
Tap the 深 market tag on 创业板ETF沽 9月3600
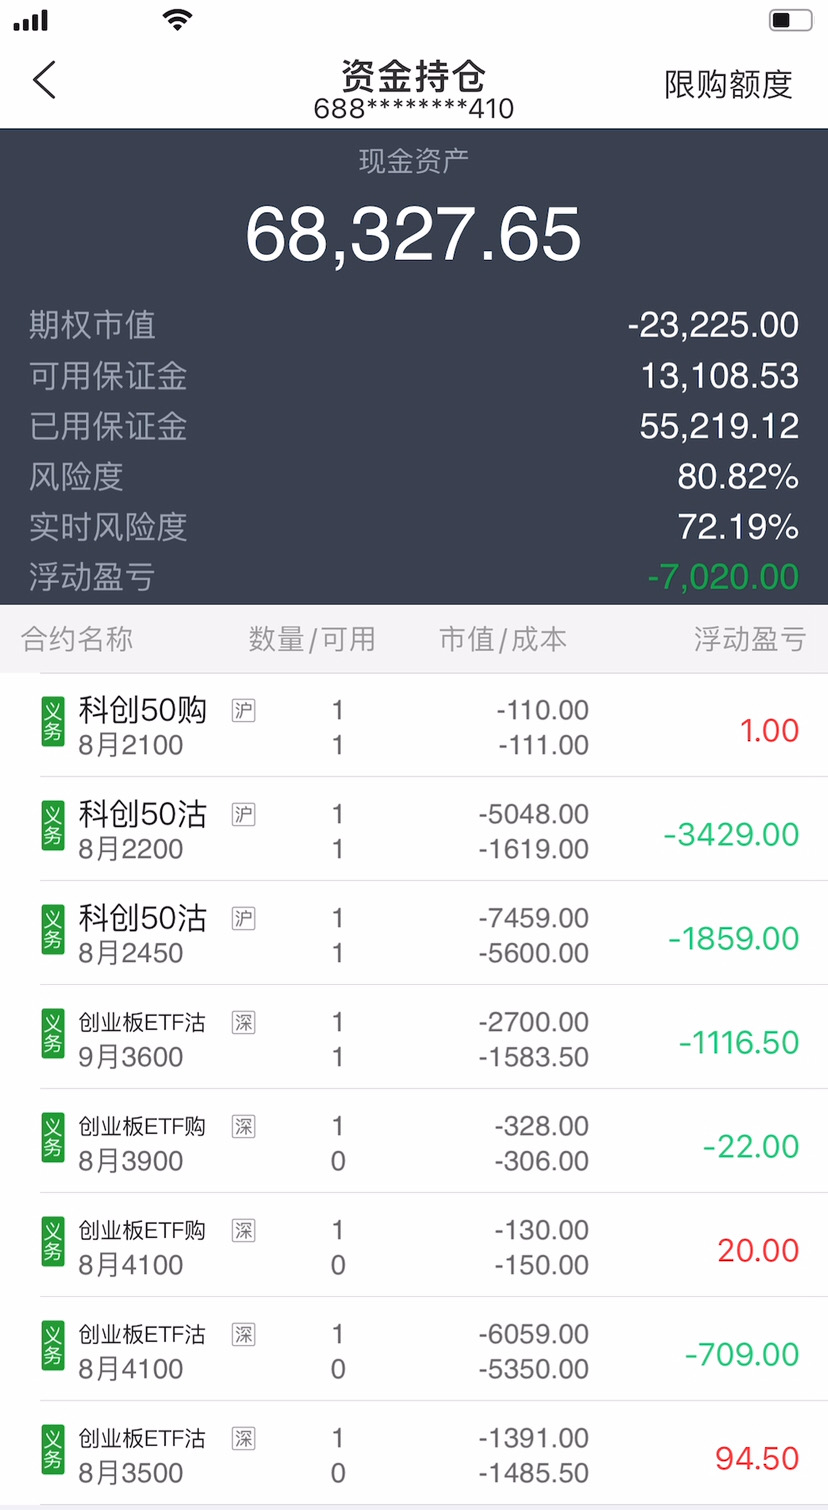click(x=243, y=1022)
